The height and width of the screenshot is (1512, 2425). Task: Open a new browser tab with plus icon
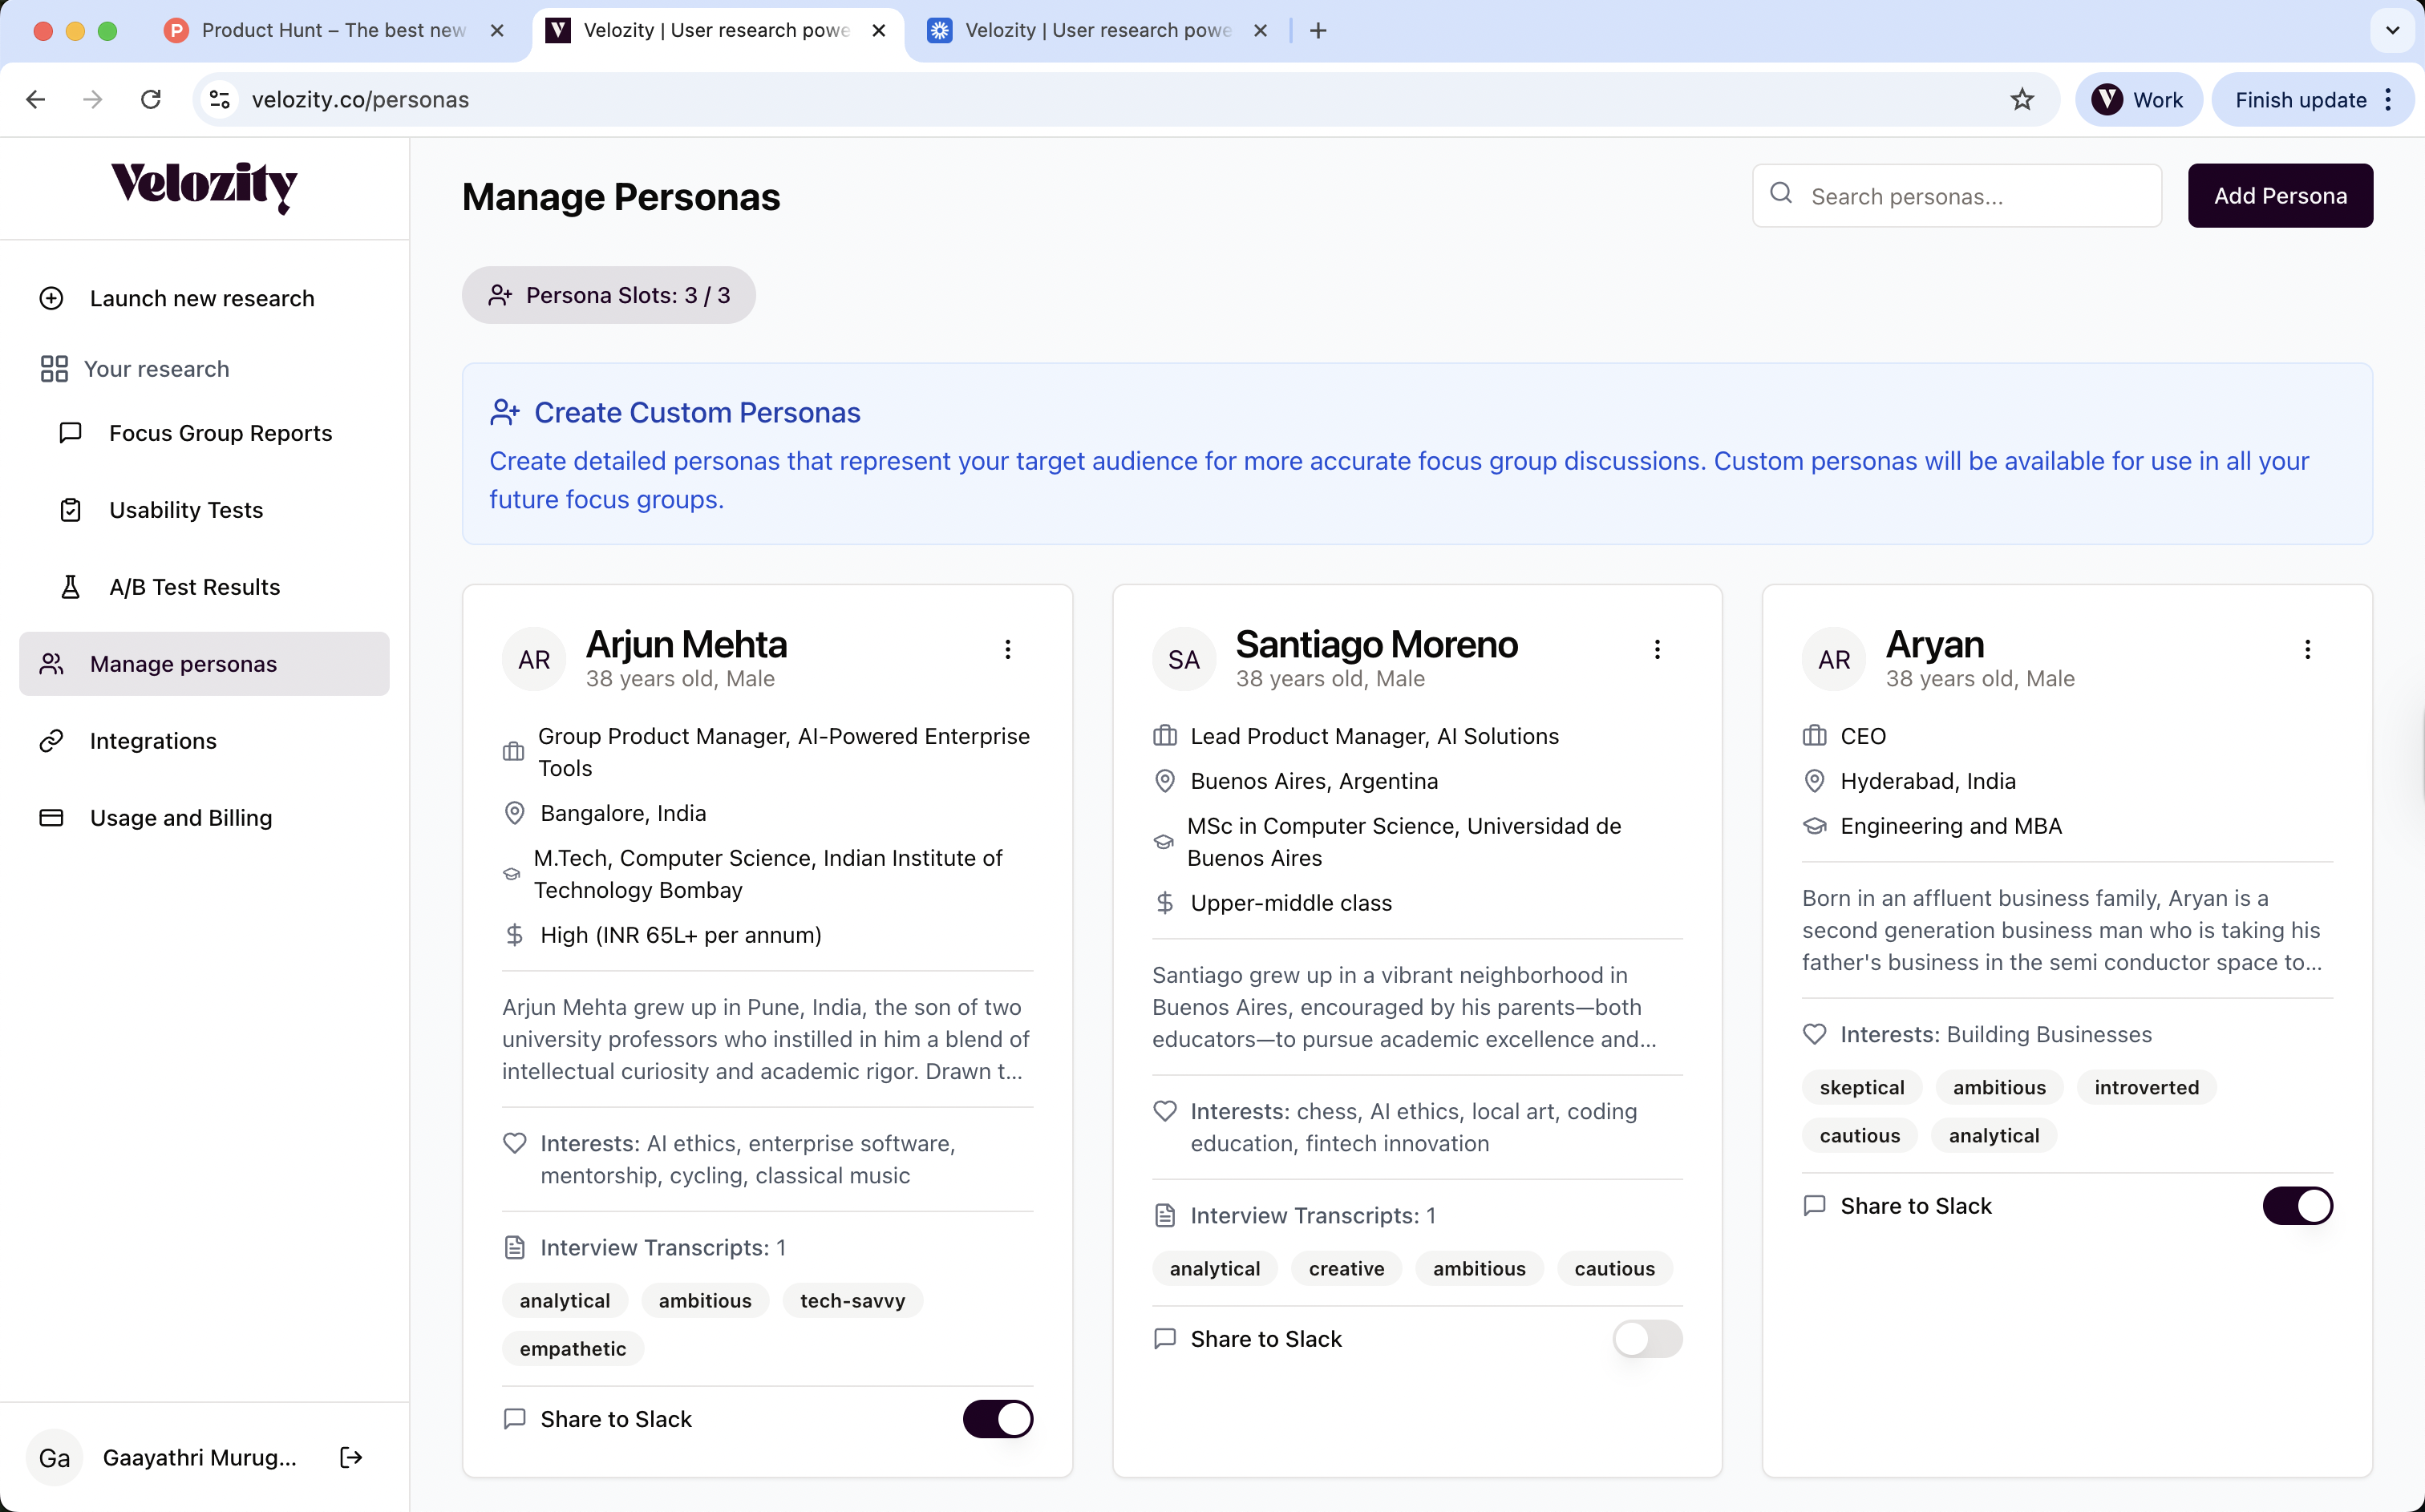pos(1318,30)
